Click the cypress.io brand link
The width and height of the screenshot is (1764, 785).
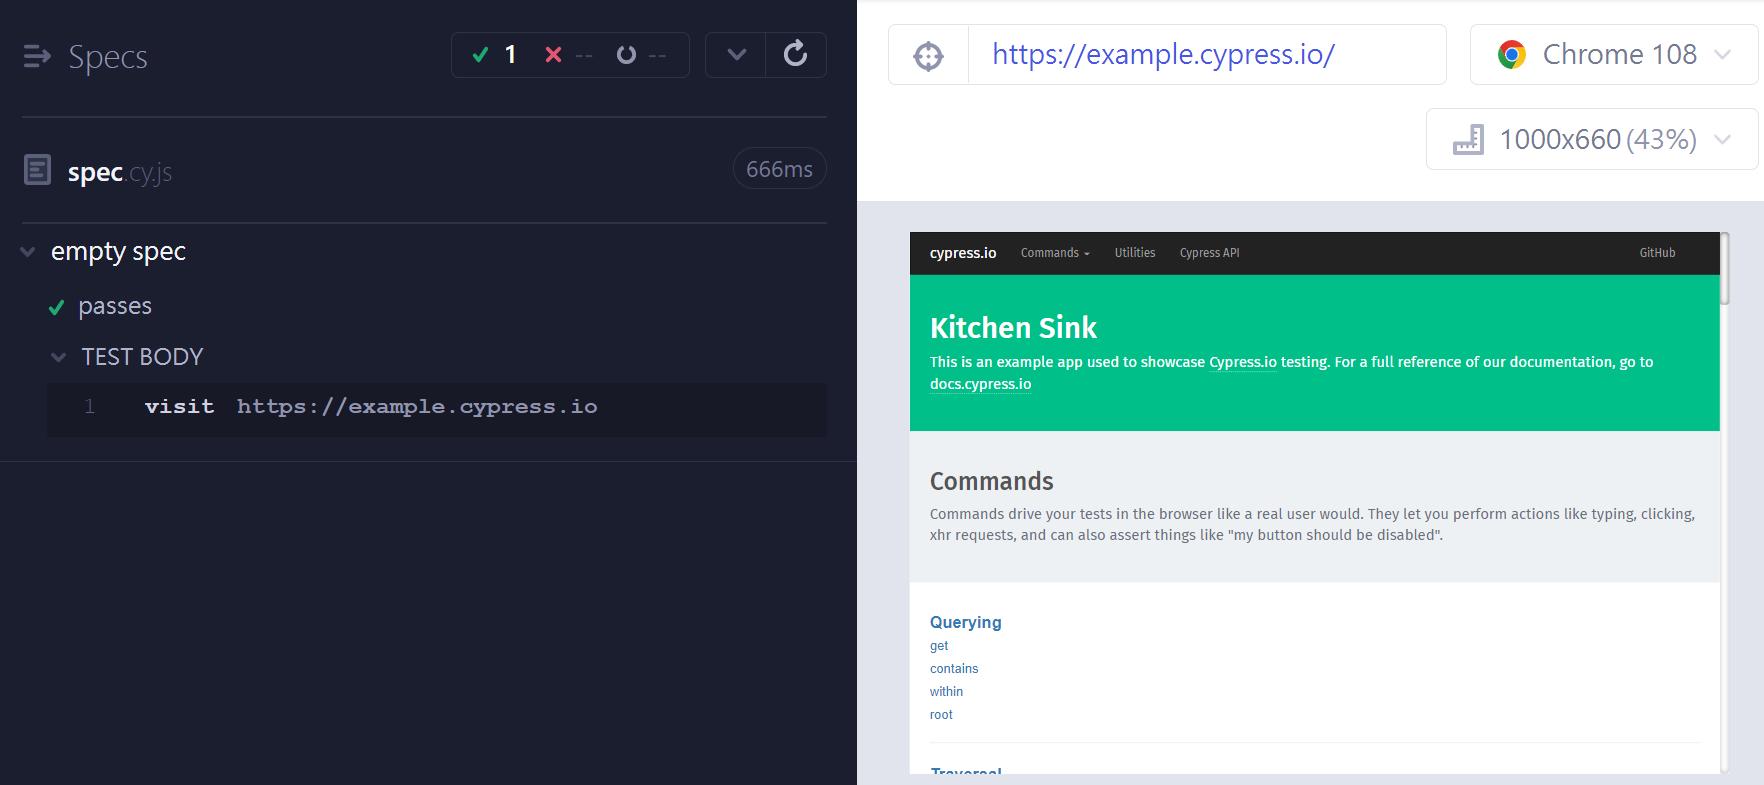tap(963, 253)
